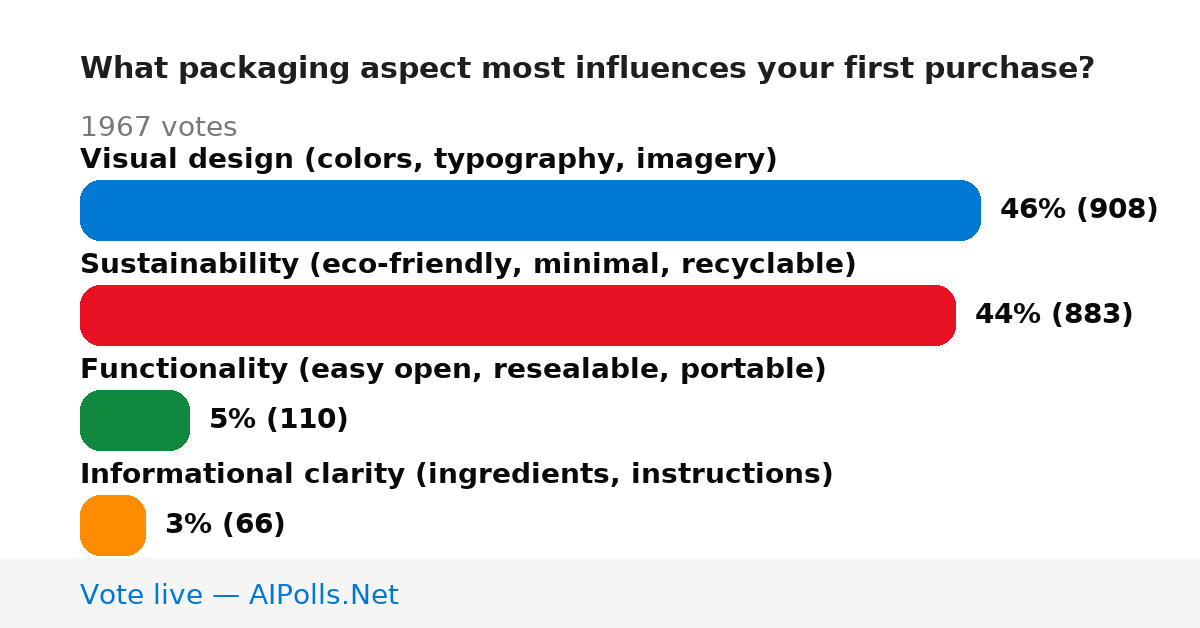
Task: Select the Functionality option label
Action: tap(453, 369)
